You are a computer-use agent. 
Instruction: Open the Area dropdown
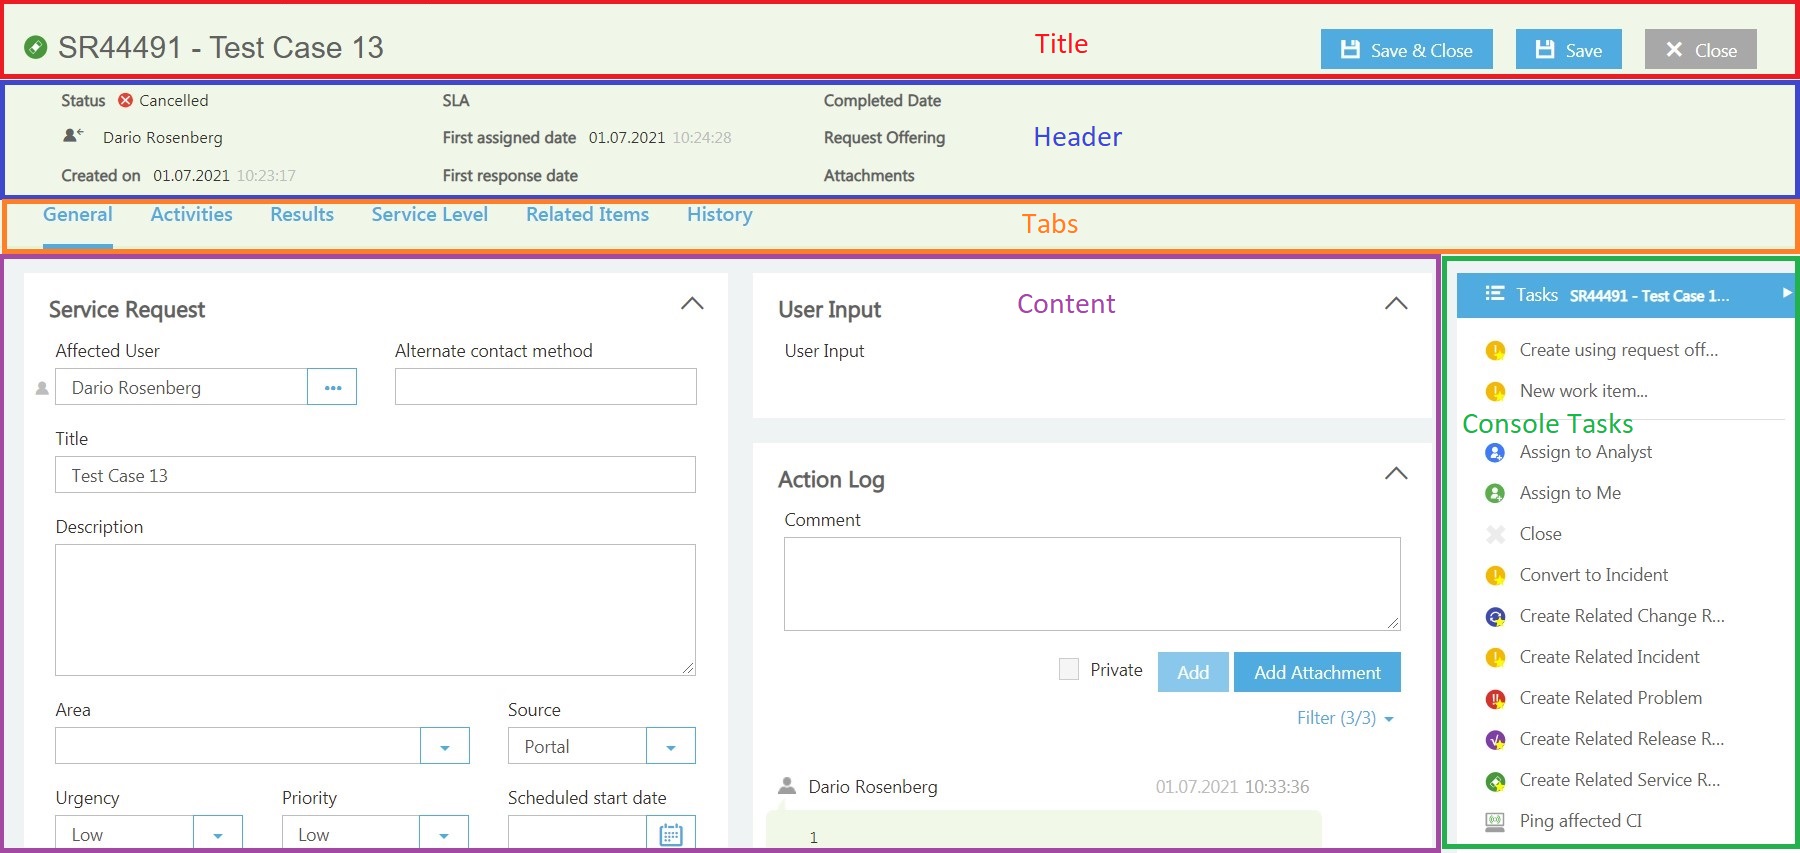pyautogui.click(x=444, y=746)
